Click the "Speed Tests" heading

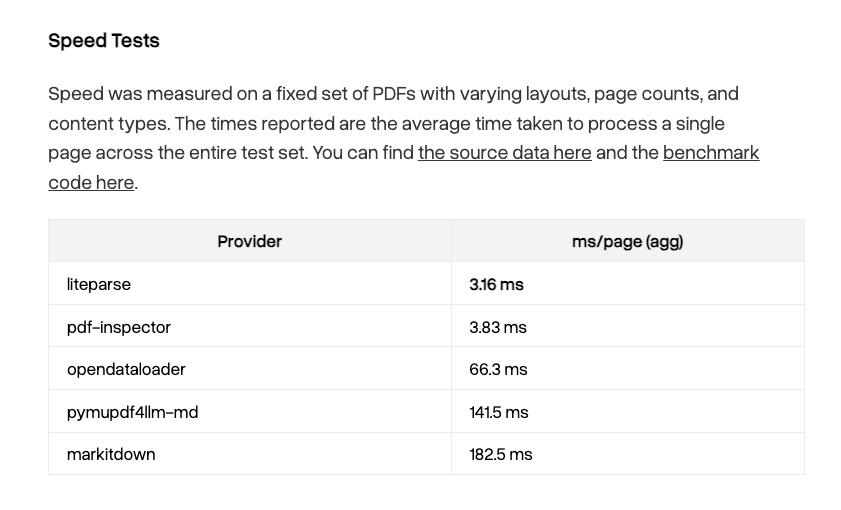tap(104, 41)
